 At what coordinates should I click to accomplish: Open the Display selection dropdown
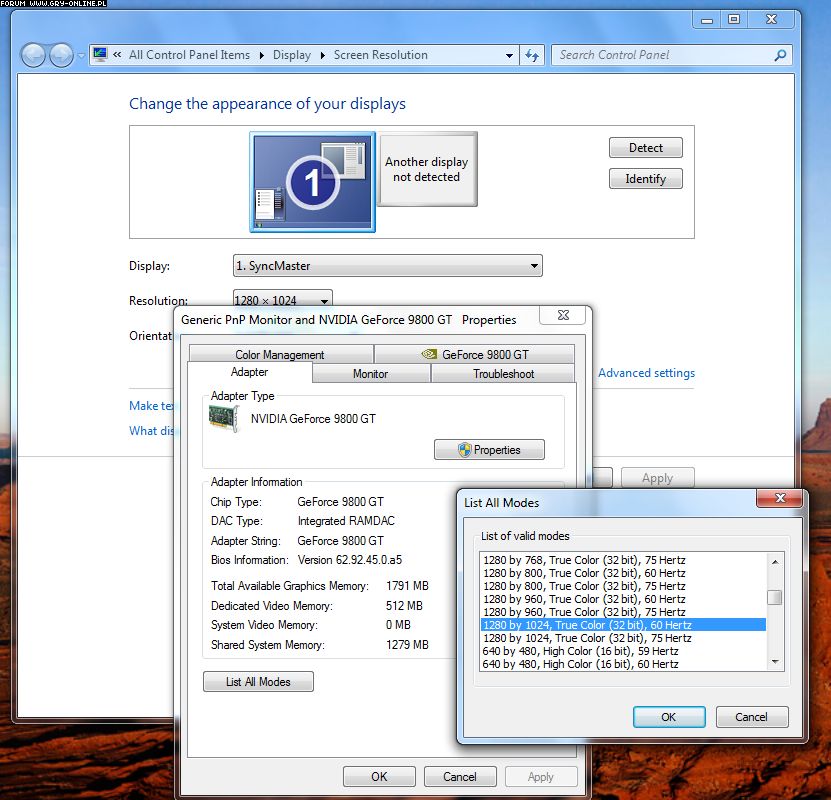pyautogui.click(x=387, y=265)
